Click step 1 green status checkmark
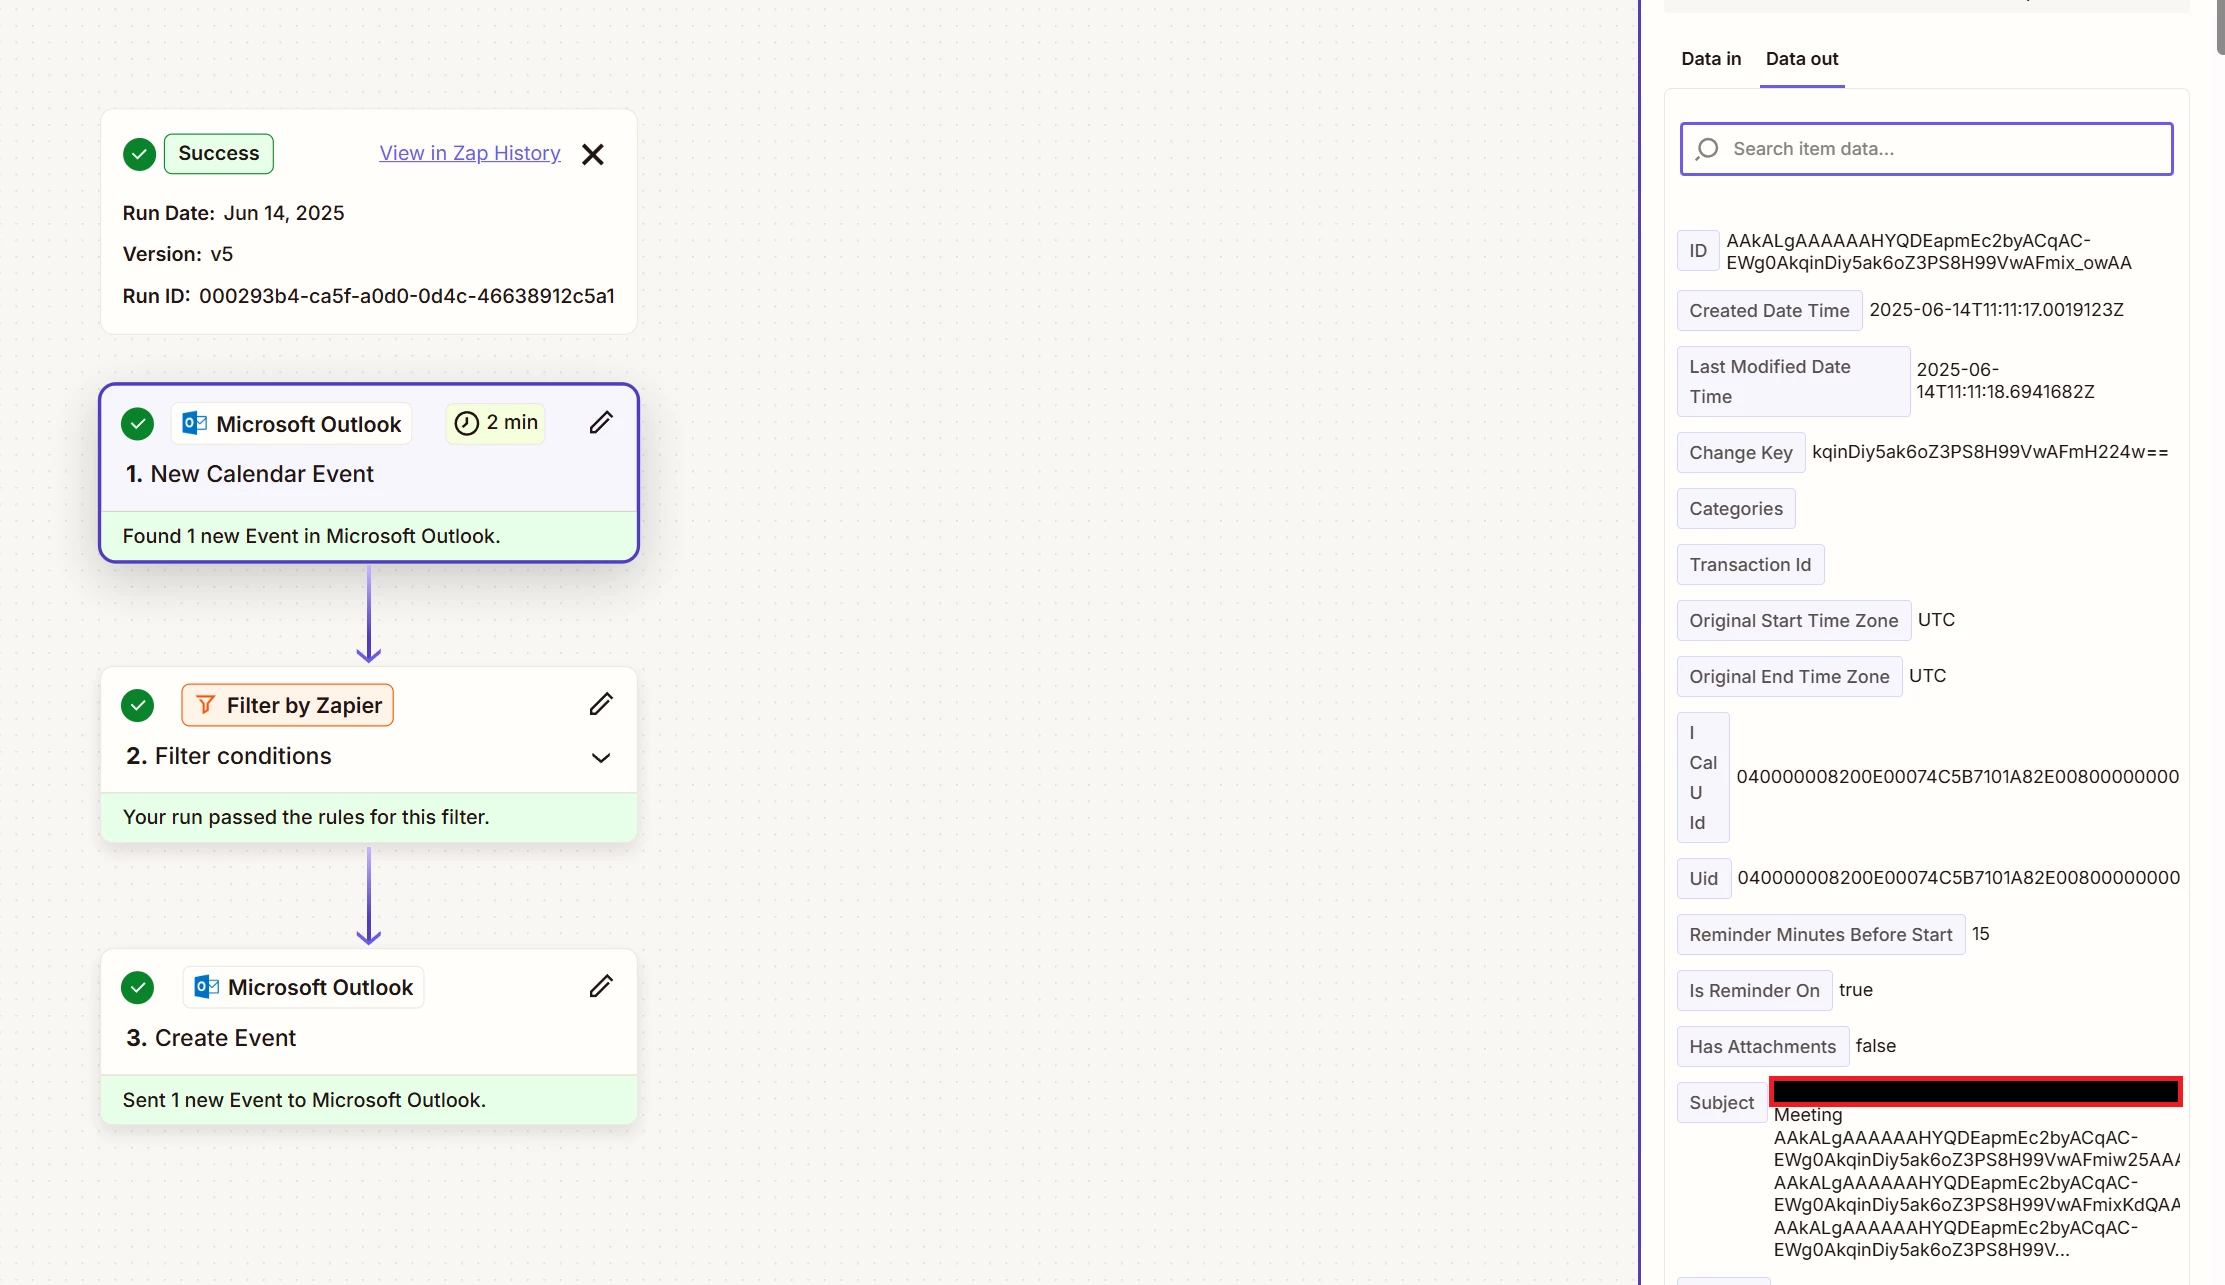The width and height of the screenshot is (2225, 1285). [x=138, y=424]
